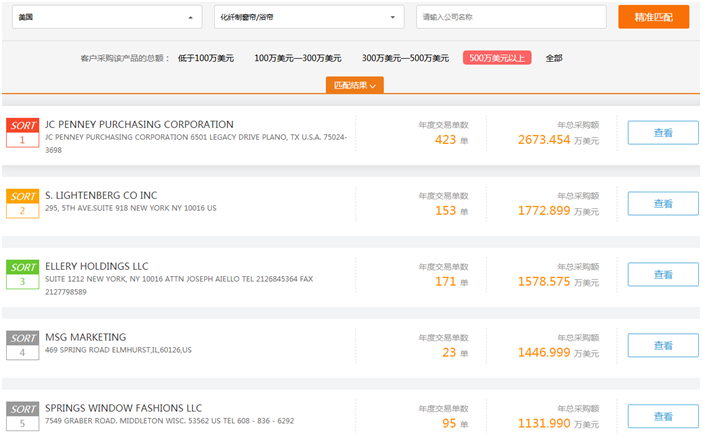The image size is (702, 436).
Task: Click the 295, 5TH AVE.SUITE 918 address
Action: 131,208
